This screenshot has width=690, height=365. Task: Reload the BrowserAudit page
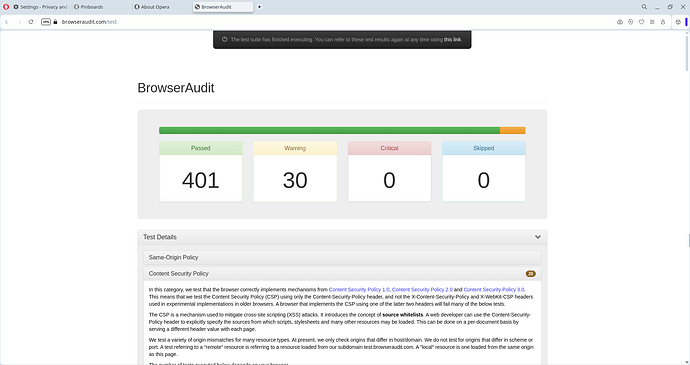[31, 22]
